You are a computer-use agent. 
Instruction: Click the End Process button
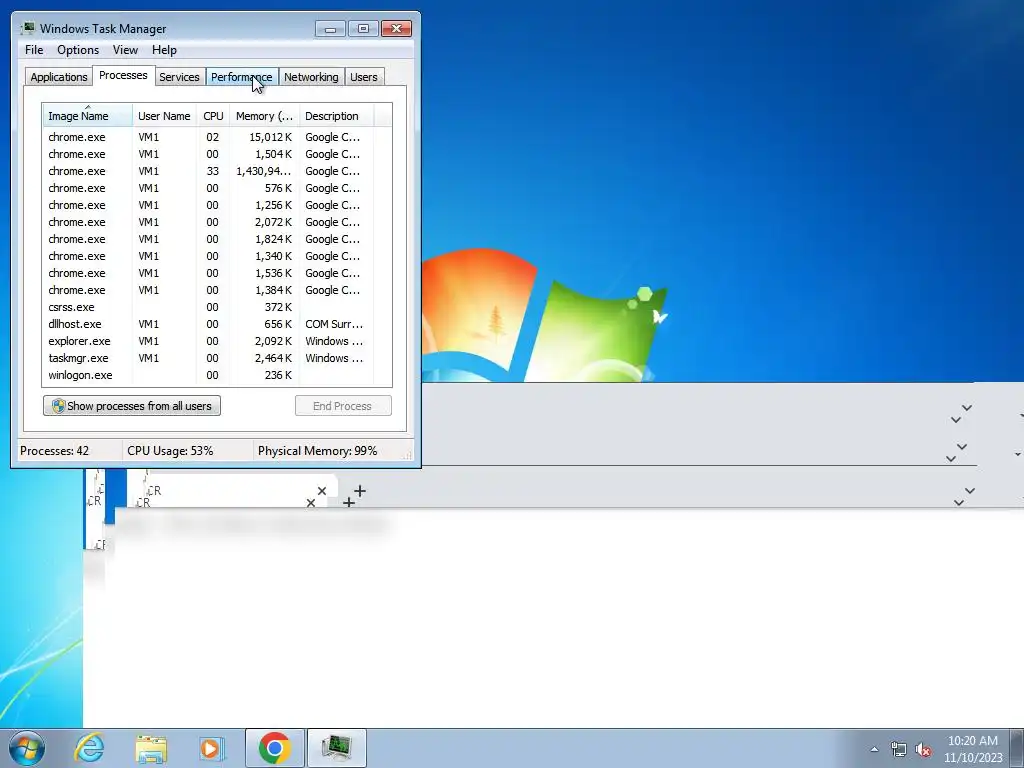tap(343, 406)
